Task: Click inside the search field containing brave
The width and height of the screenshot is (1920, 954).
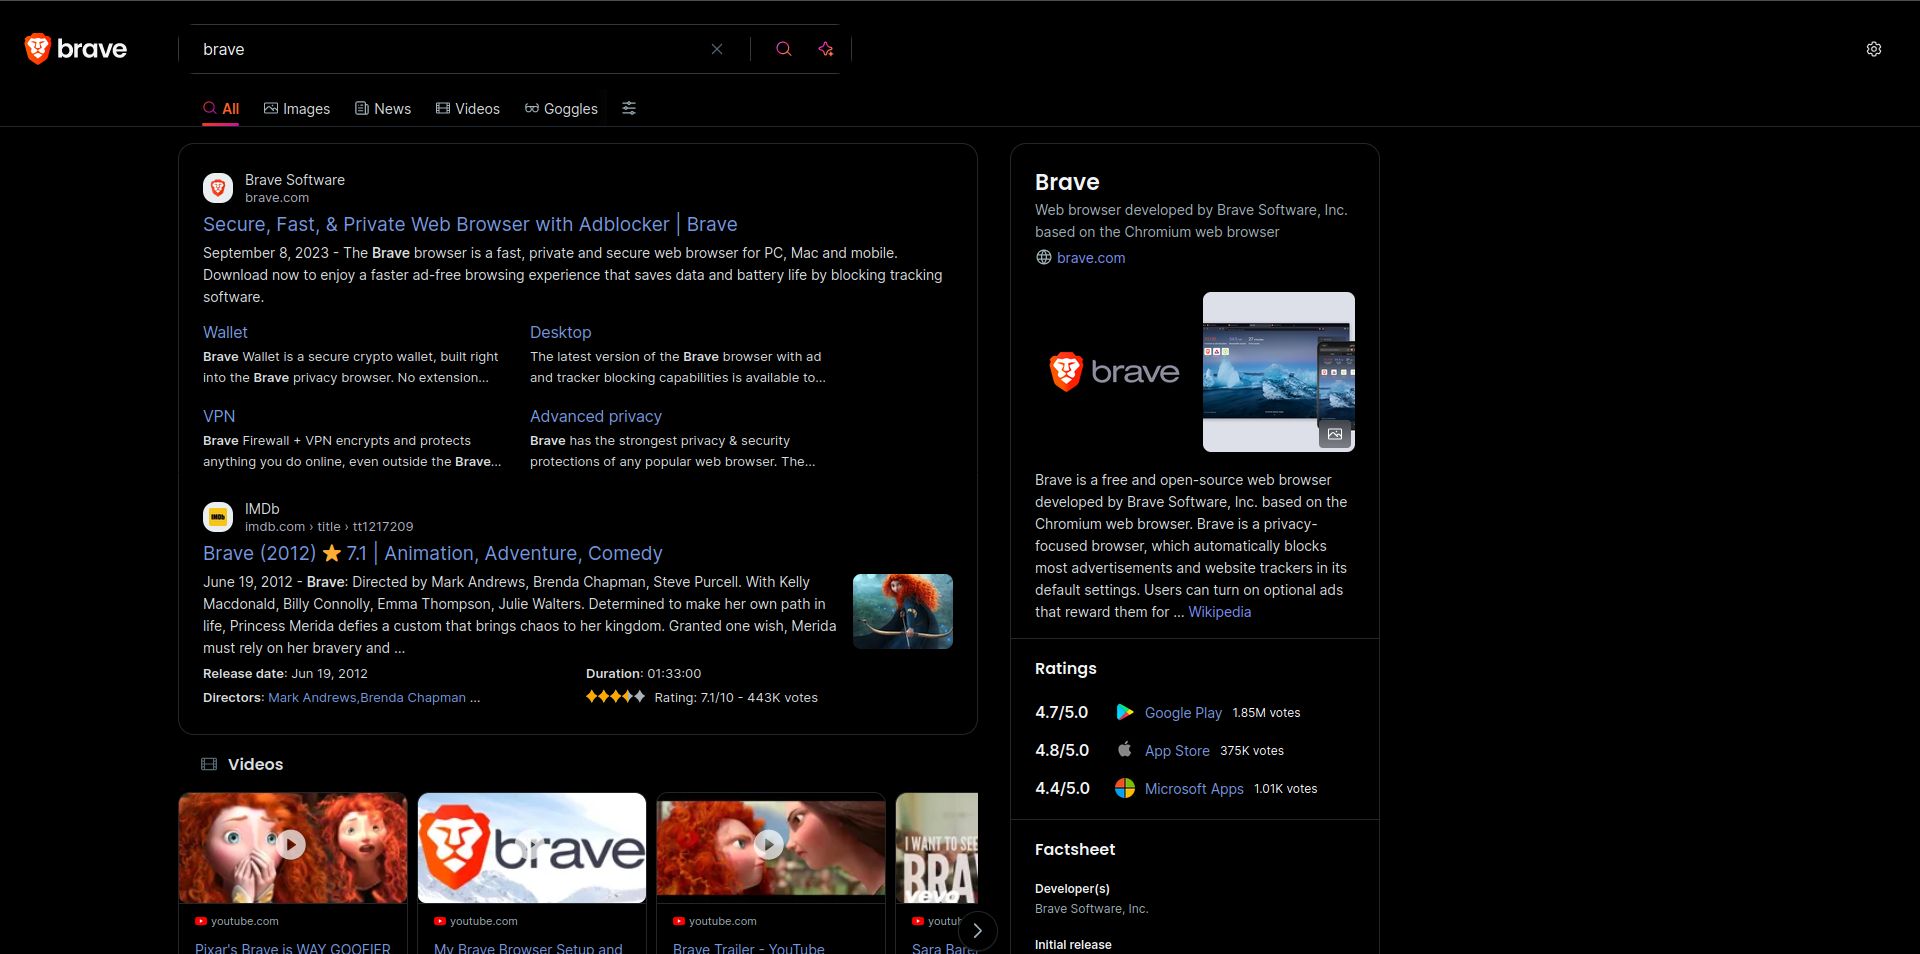Action: tap(450, 49)
